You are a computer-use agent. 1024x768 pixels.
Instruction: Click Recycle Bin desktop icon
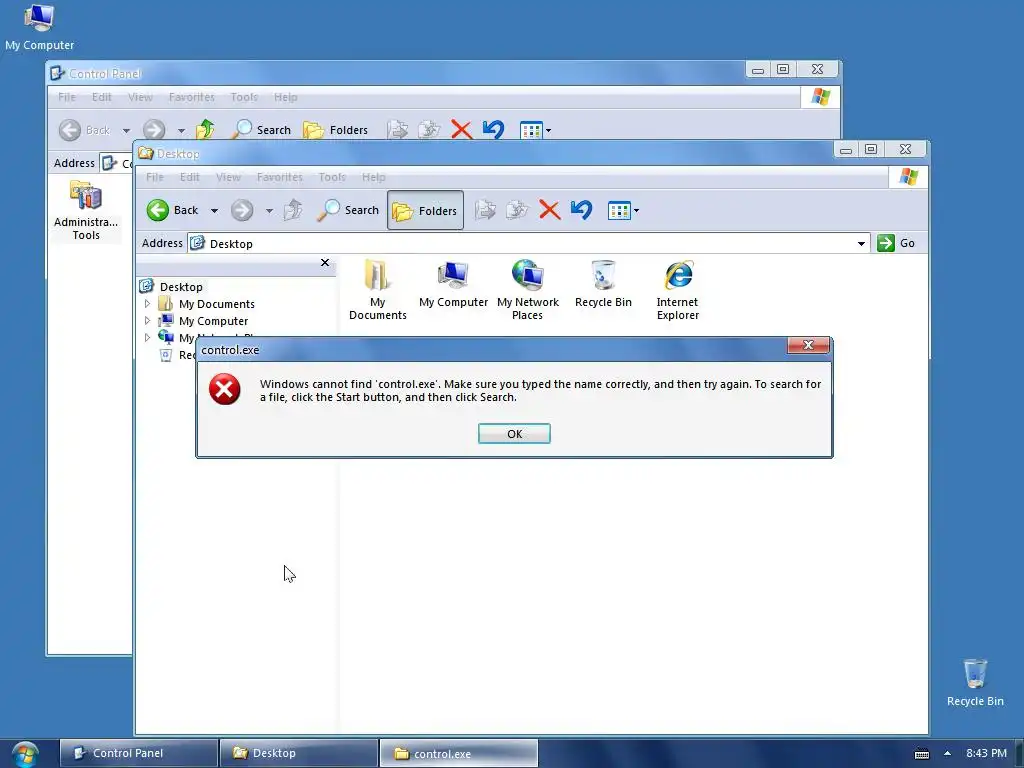click(x=975, y=682)
